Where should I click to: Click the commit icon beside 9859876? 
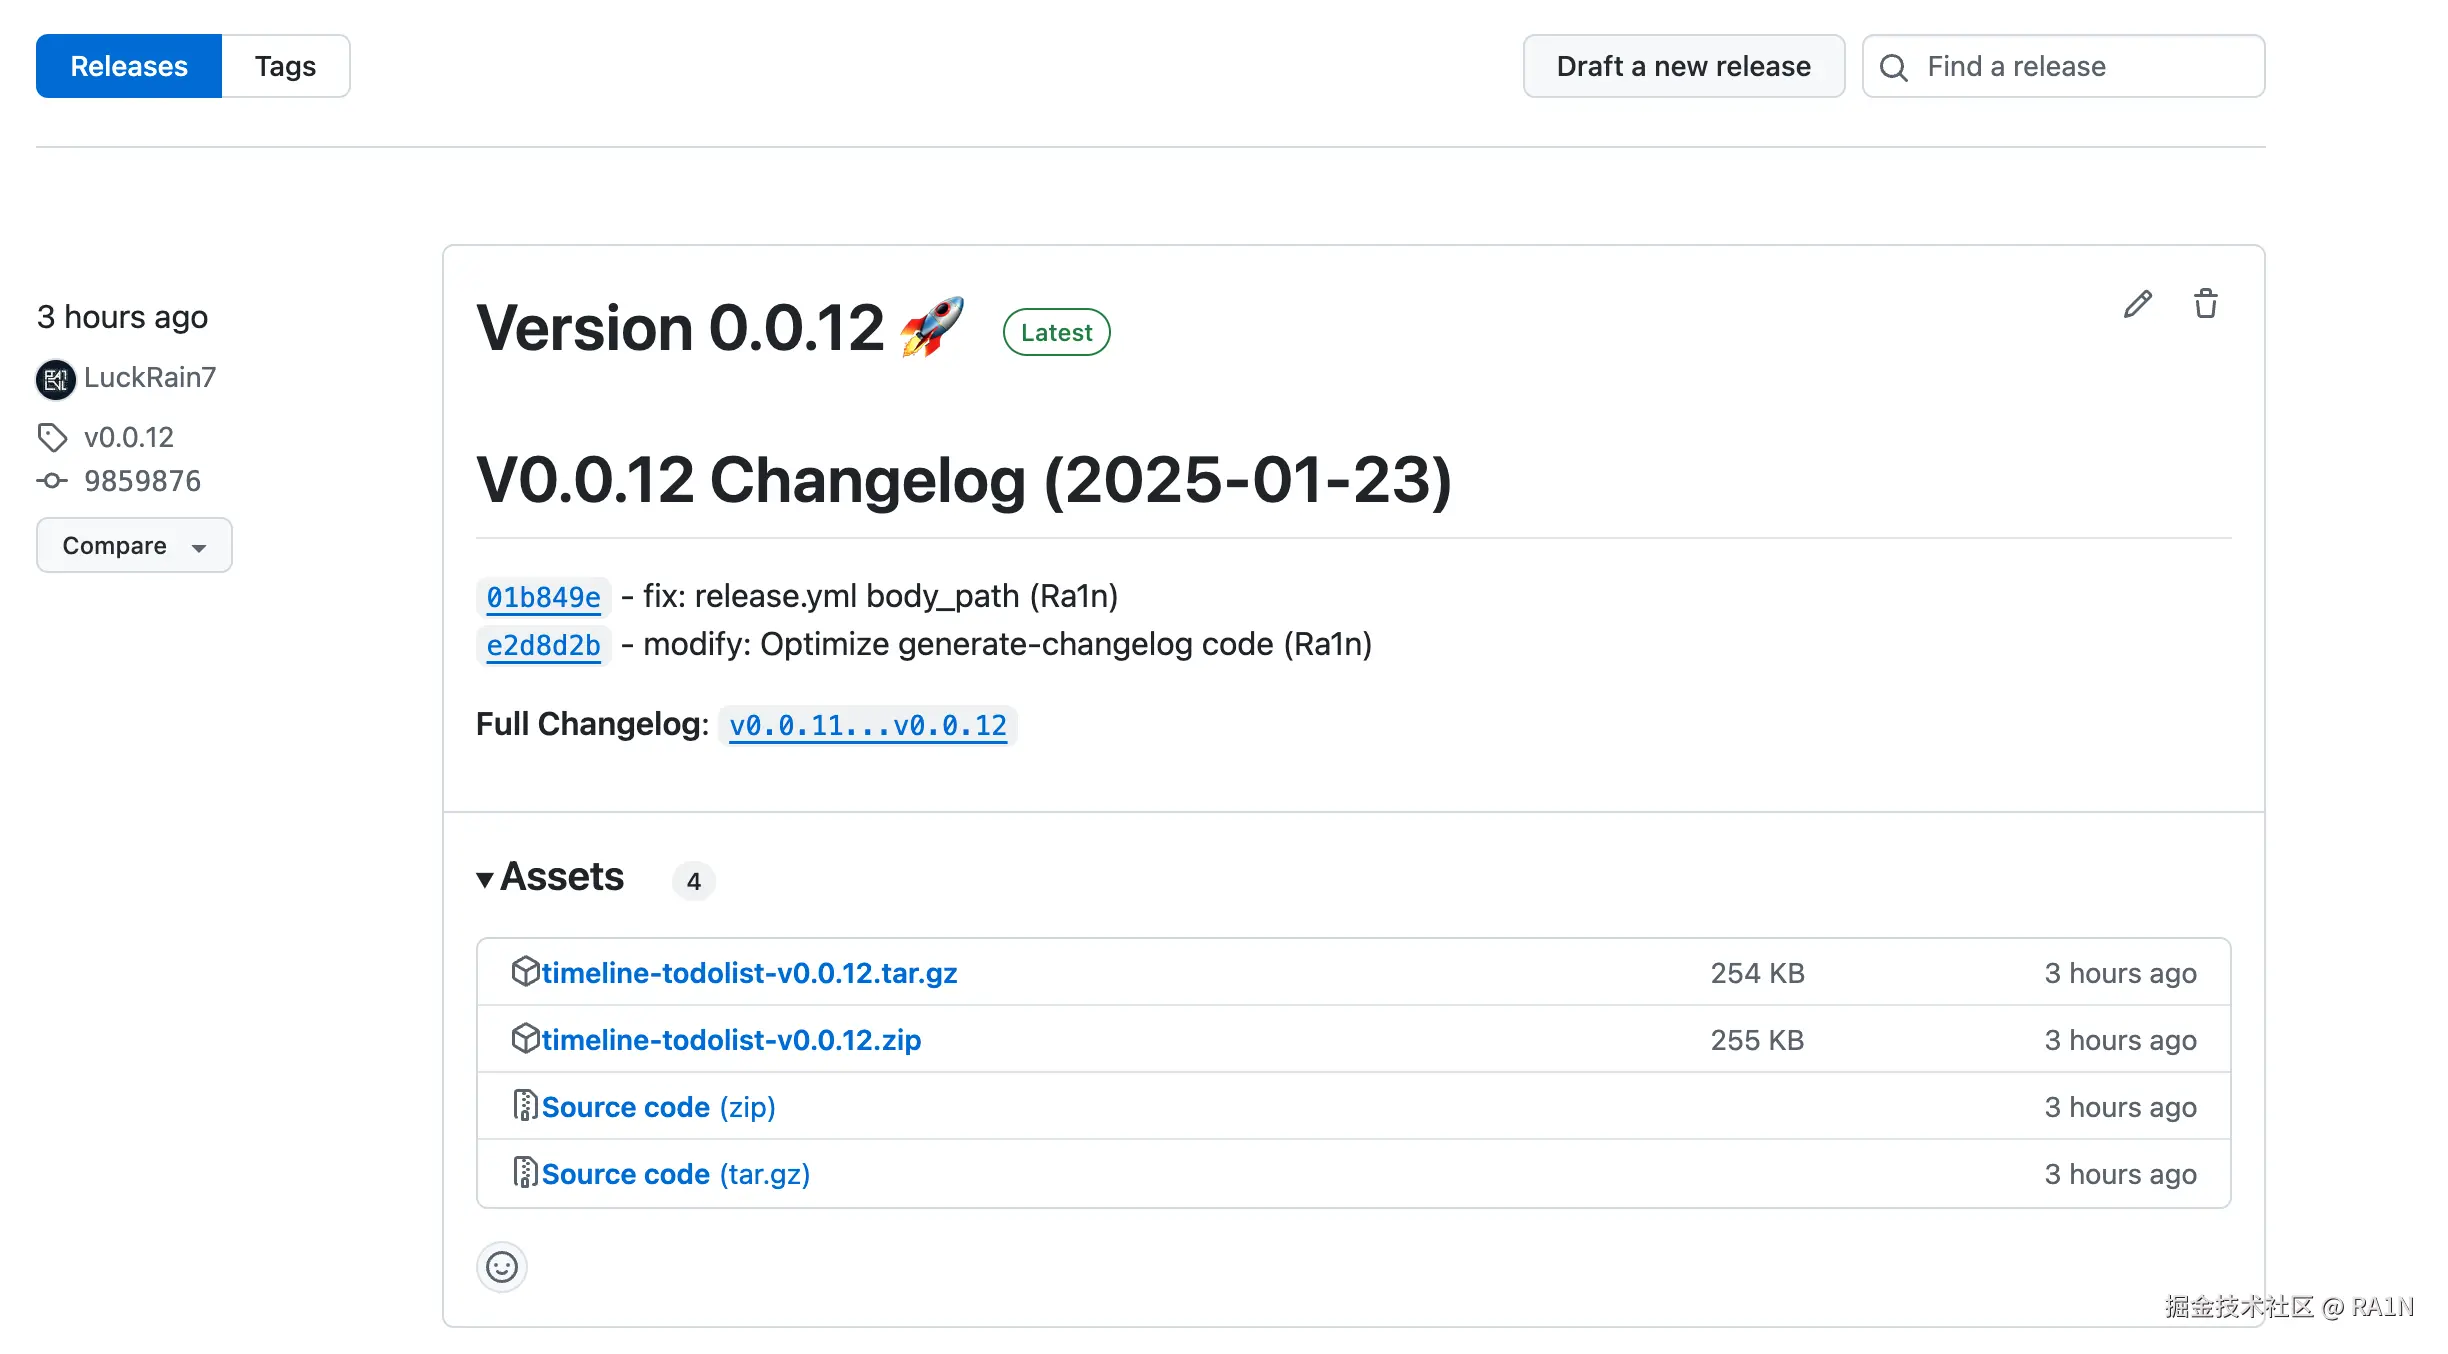coord(52,481)
